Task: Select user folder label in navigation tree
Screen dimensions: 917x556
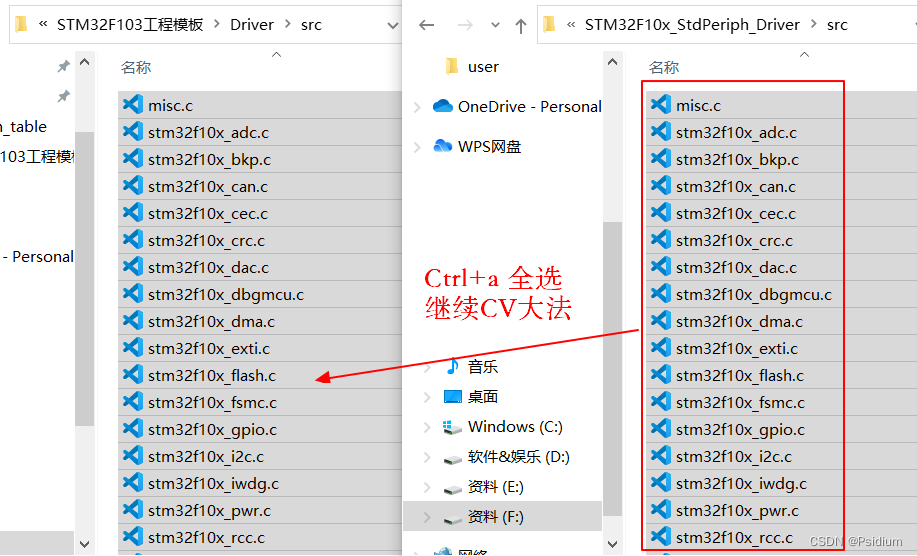Action: point(483,67)
